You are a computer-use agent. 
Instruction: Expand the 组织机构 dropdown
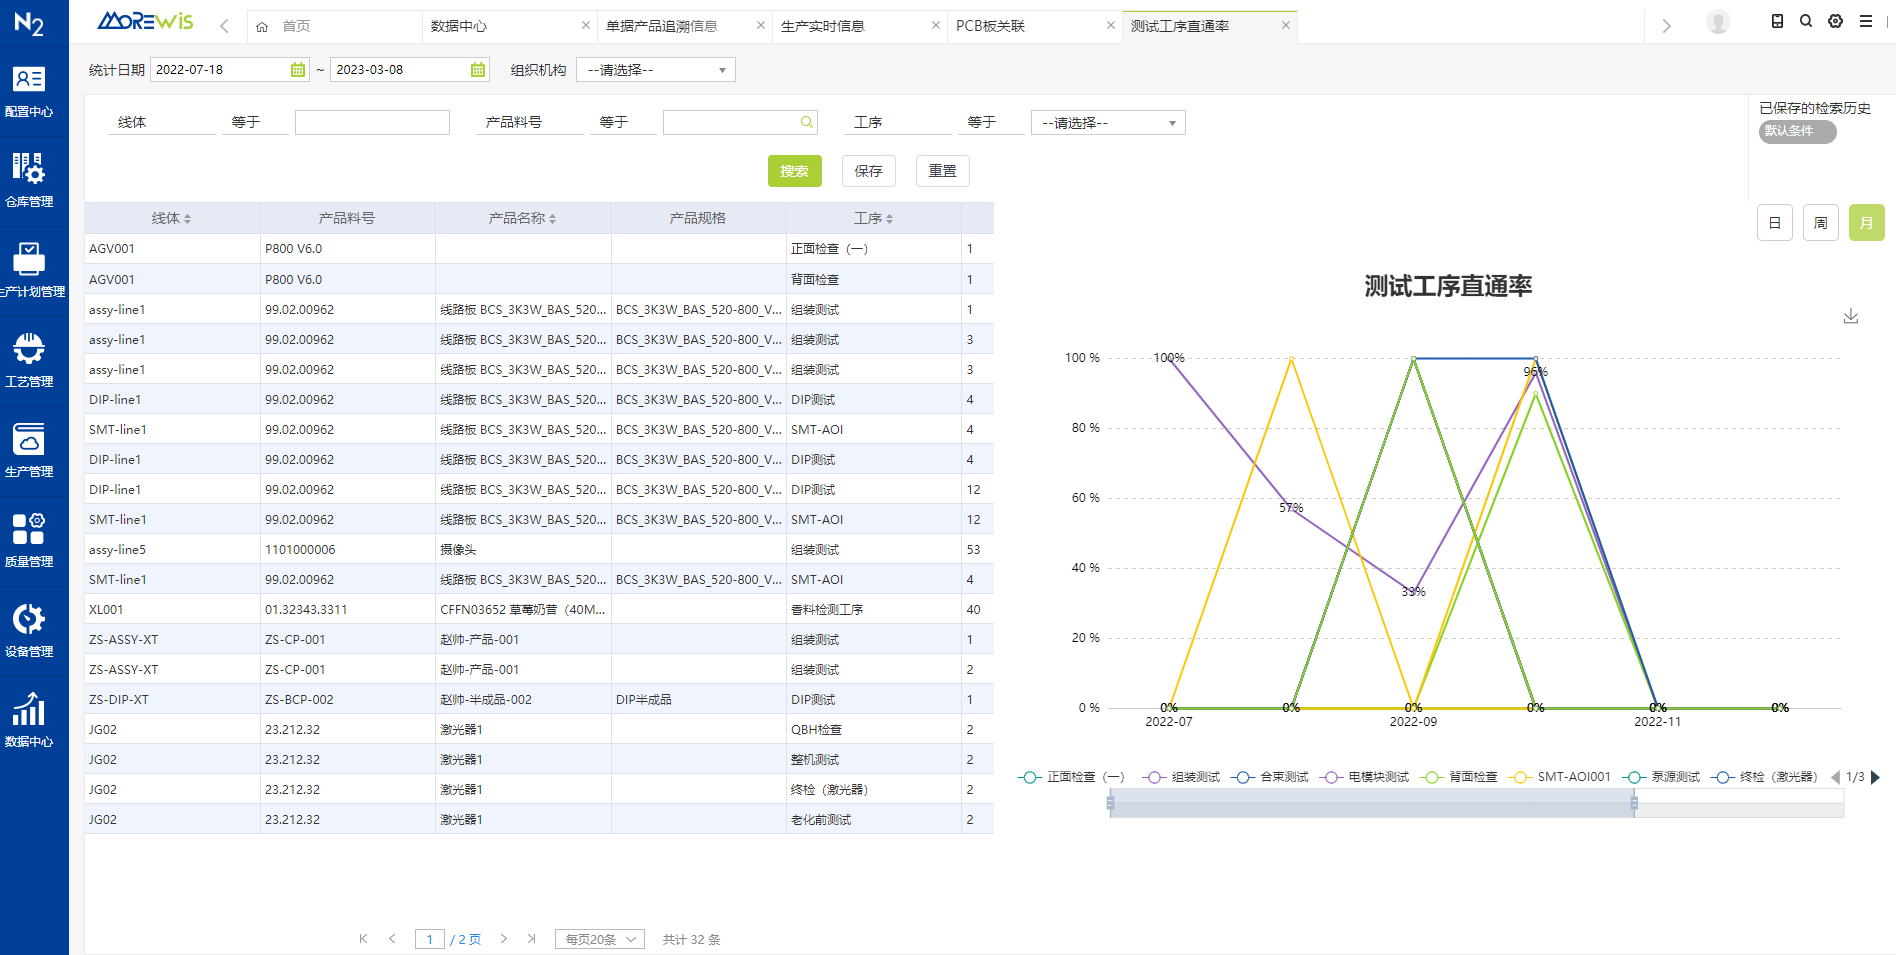tap(655, 70)
